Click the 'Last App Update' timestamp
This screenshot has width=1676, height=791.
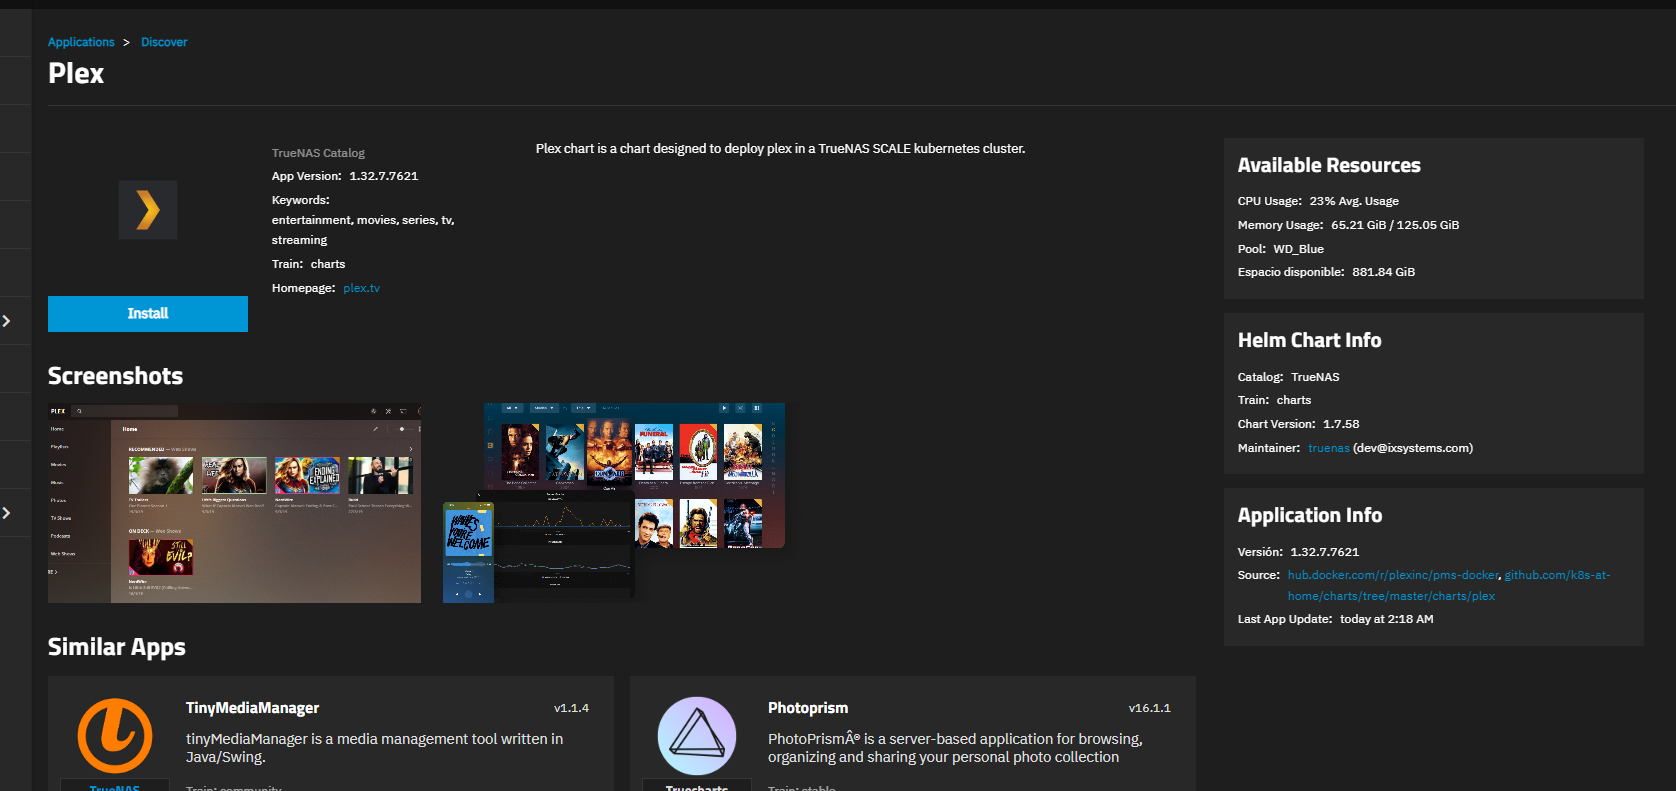click(x=1387, y=619)
